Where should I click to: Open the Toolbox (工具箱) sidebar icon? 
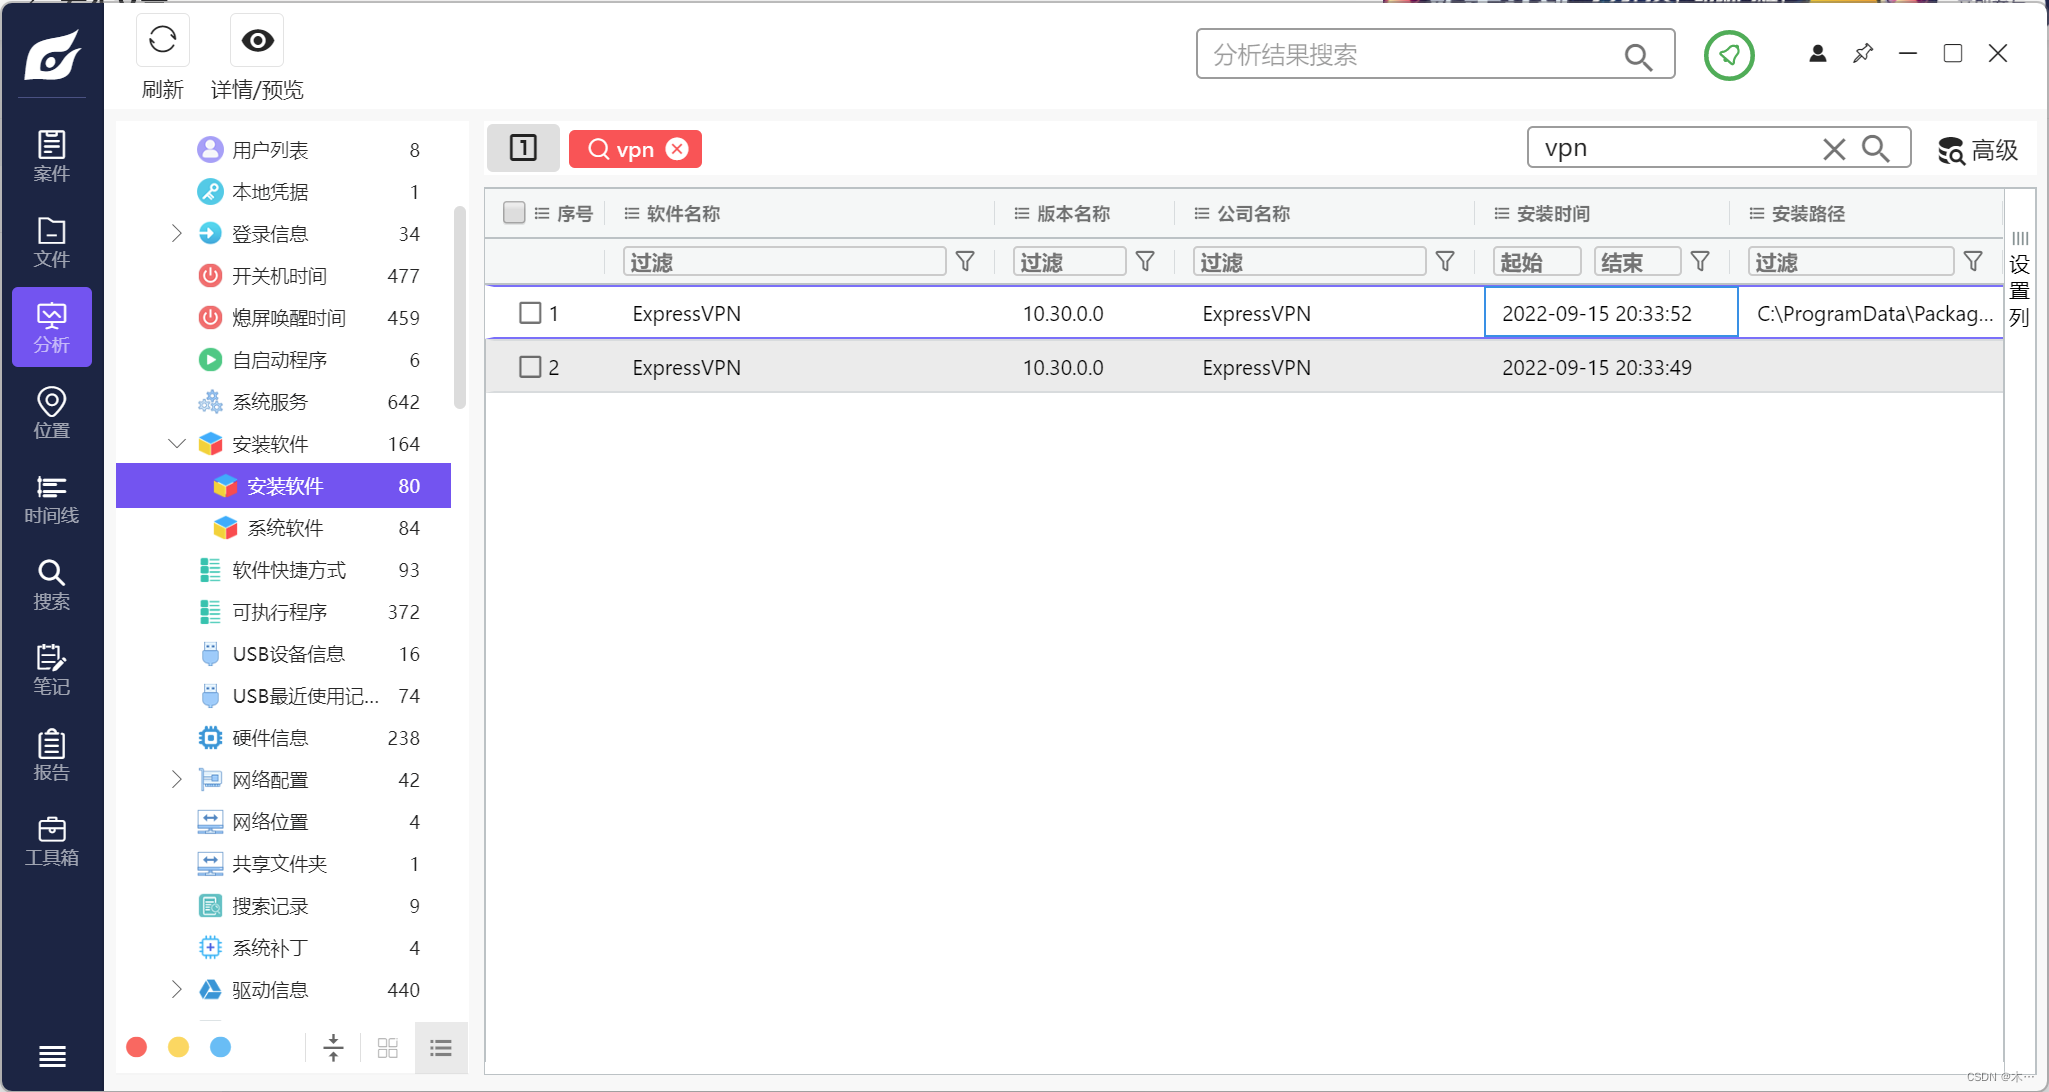click(x=51, y=841)
